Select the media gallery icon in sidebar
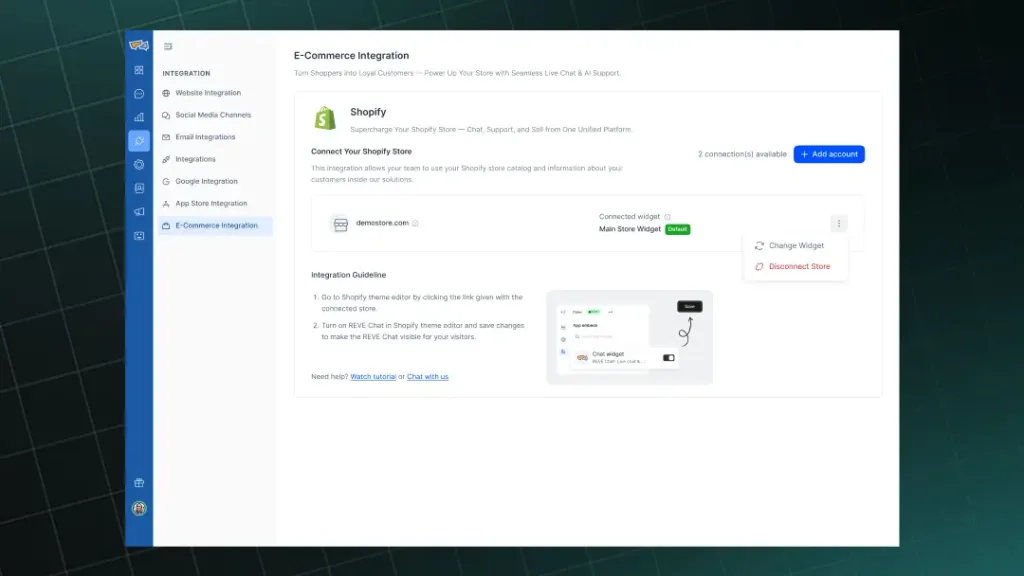The image size is (1024, 576). click(x=139, y=188)
